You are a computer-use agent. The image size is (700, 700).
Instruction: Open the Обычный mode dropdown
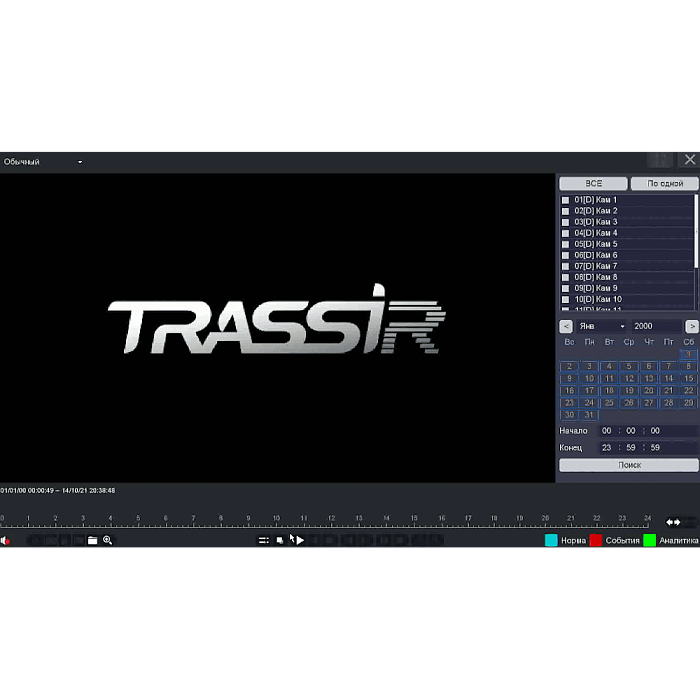(43, 162)
